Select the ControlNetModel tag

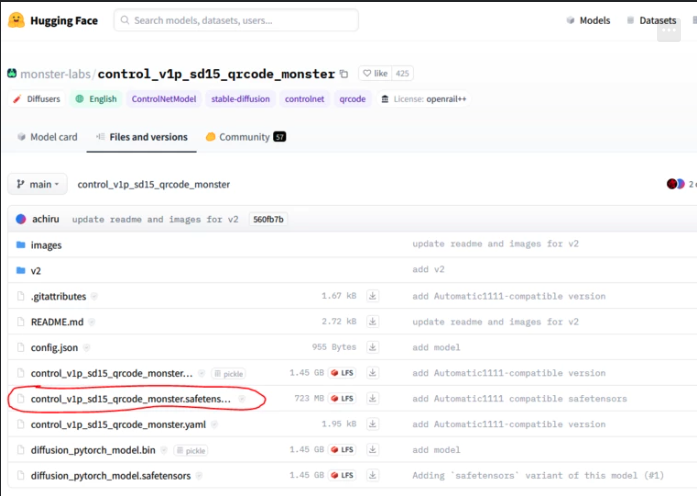[164, 99]
